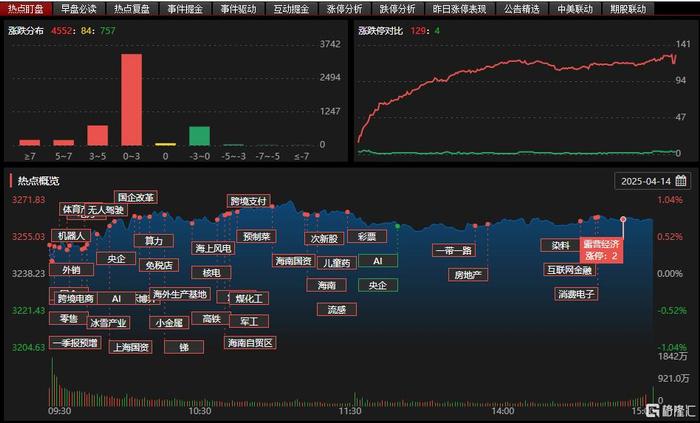Select the 机器人 hotspot label
The height and width of the screenshot is (423, 700).
(x=71, y=236)
